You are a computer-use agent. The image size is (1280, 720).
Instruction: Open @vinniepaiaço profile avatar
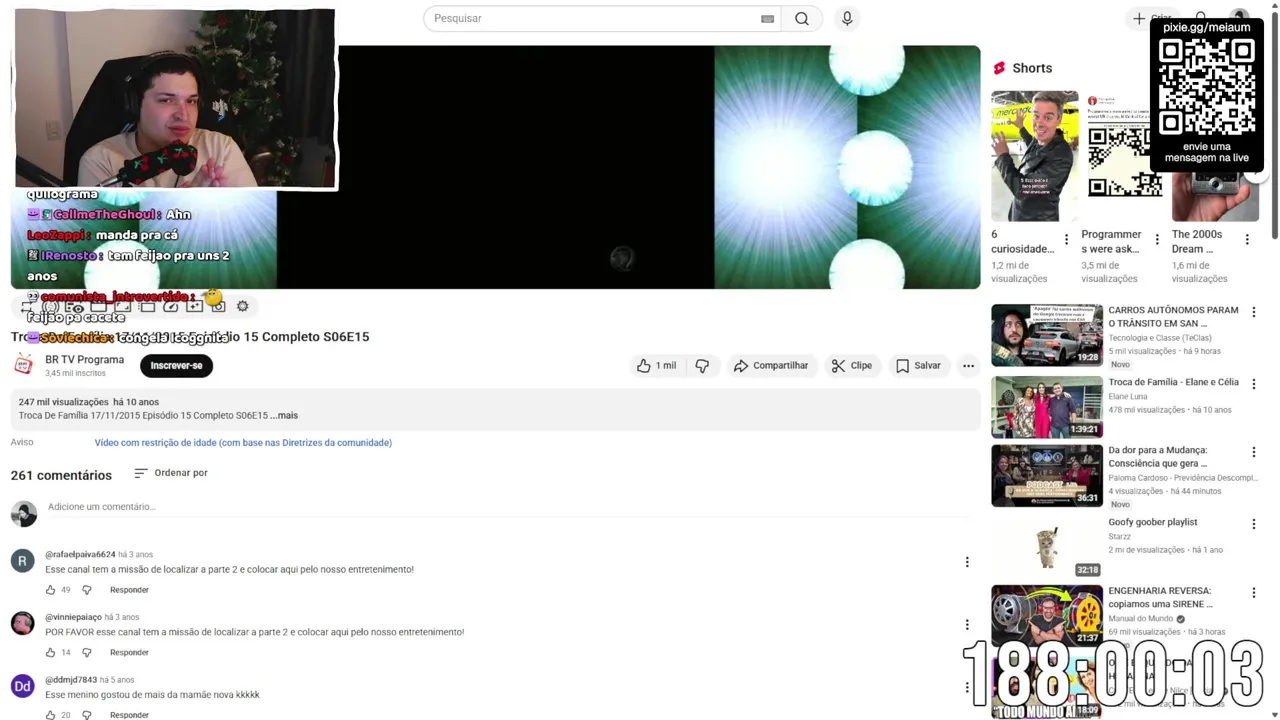(x=23, y=623)
